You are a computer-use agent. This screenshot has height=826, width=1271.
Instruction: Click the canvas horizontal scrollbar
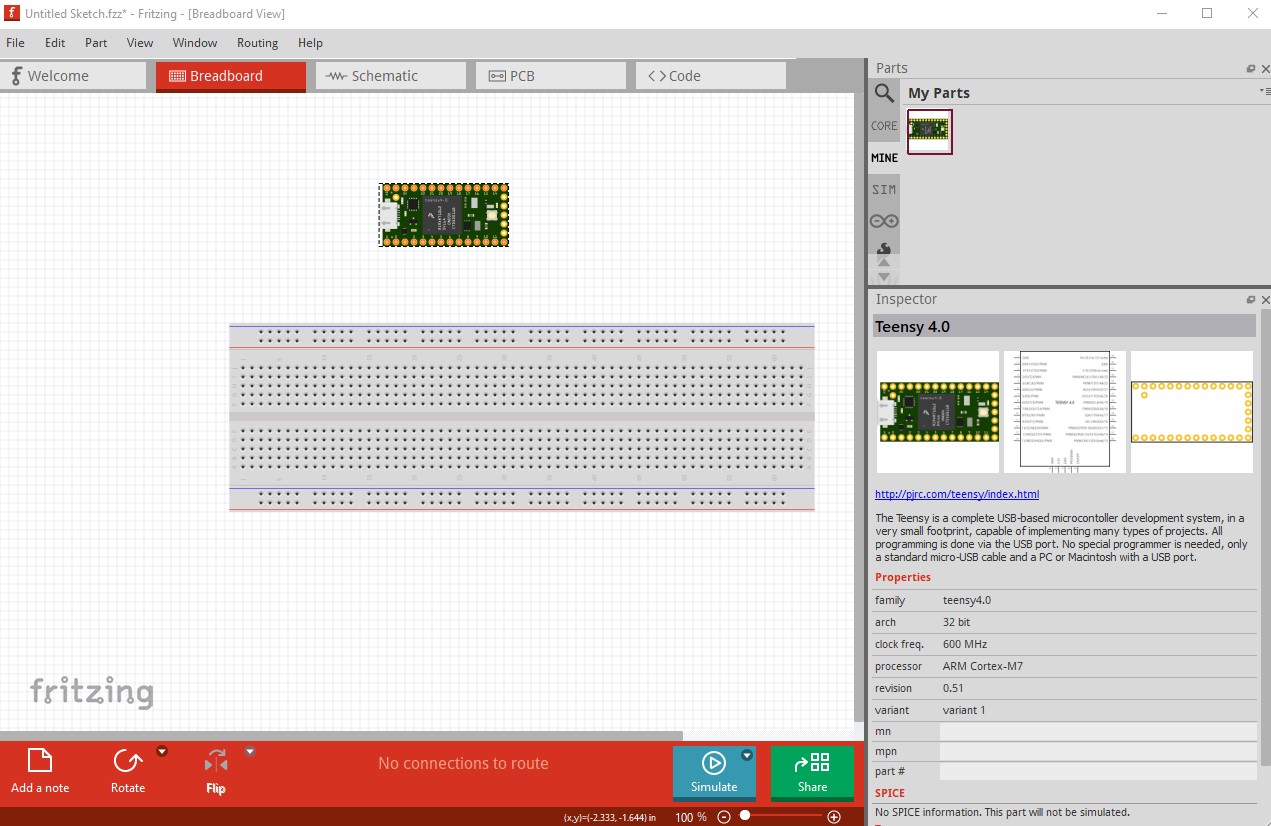tap(340, 736)
